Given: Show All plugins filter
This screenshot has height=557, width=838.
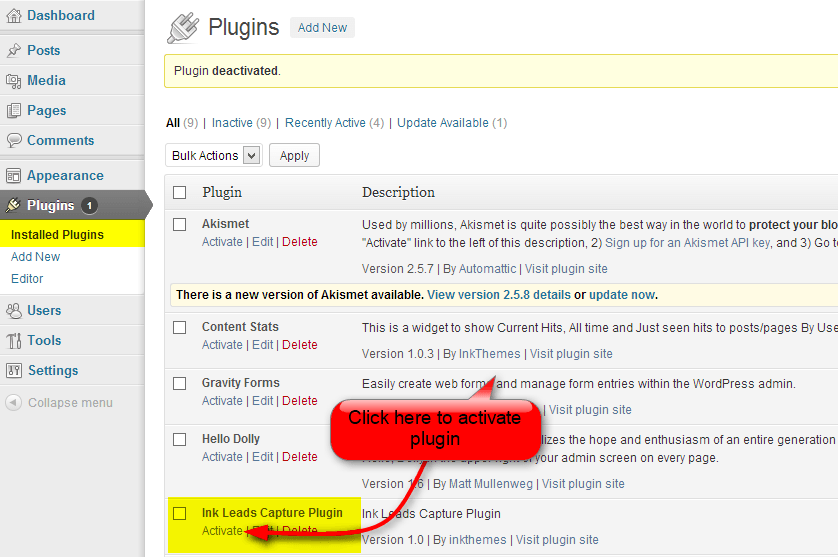Looking at the screenshot, I should click(173, 123).
